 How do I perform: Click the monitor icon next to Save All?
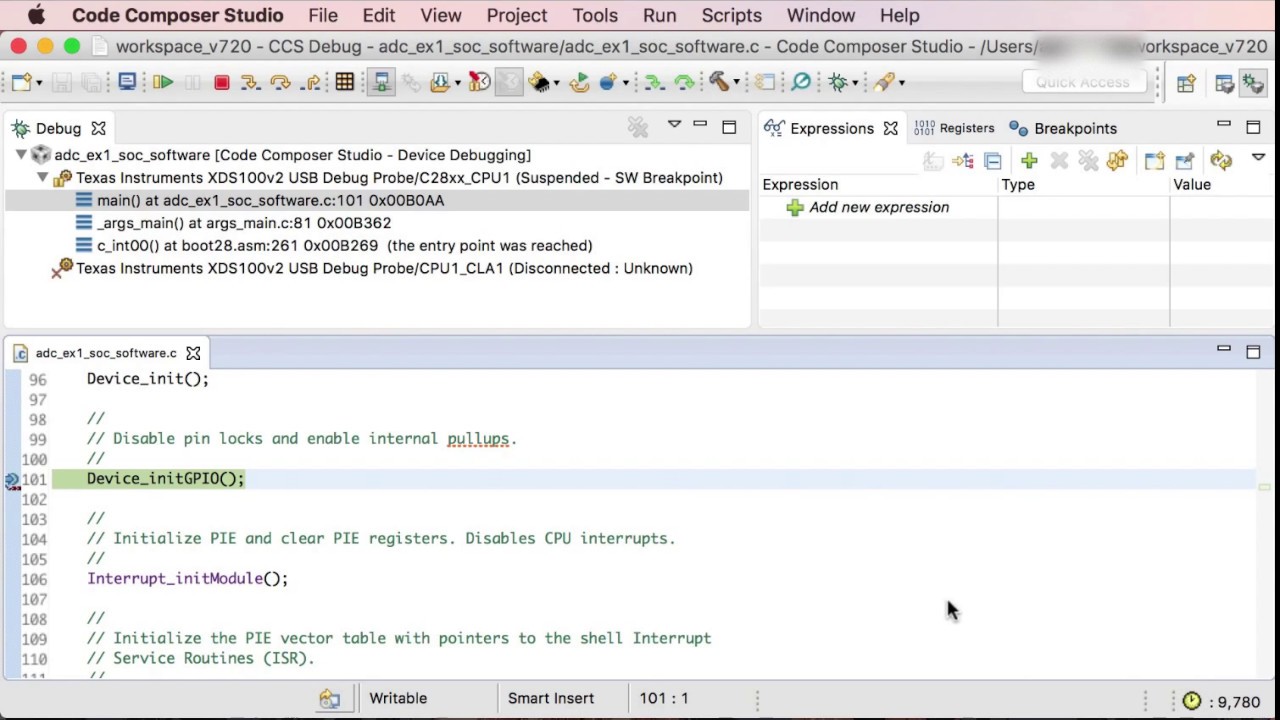pyautogui.click(x=127, y=83)
